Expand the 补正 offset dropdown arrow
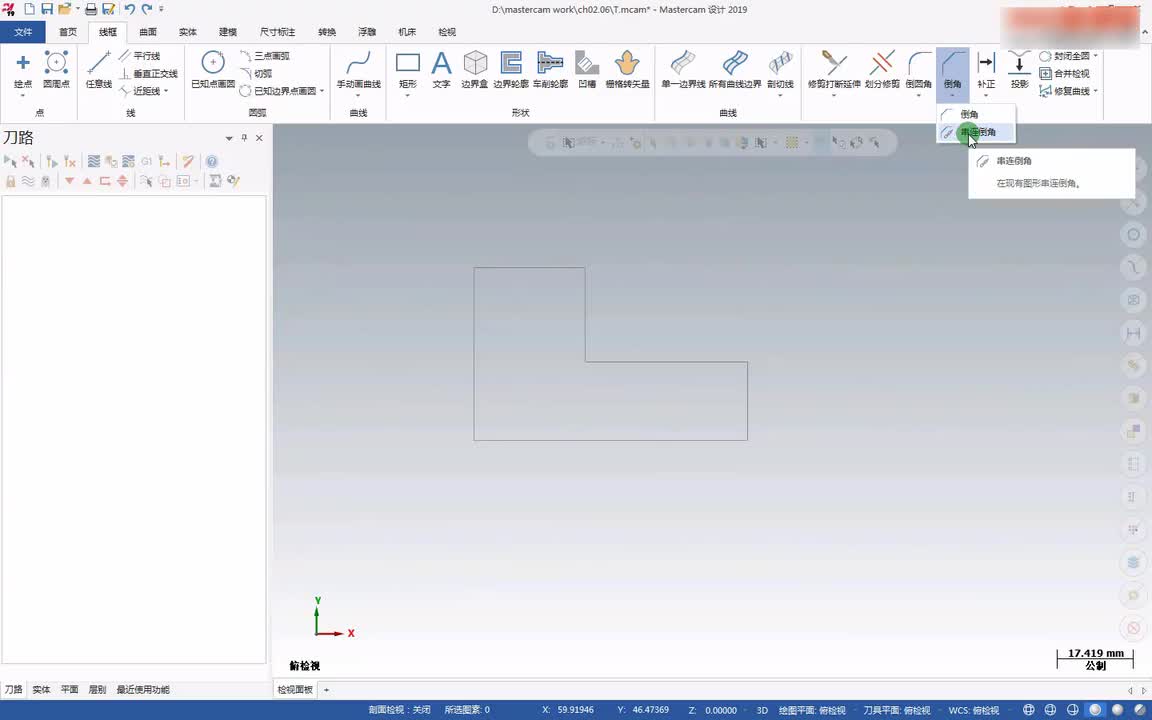 coord(986,96)
